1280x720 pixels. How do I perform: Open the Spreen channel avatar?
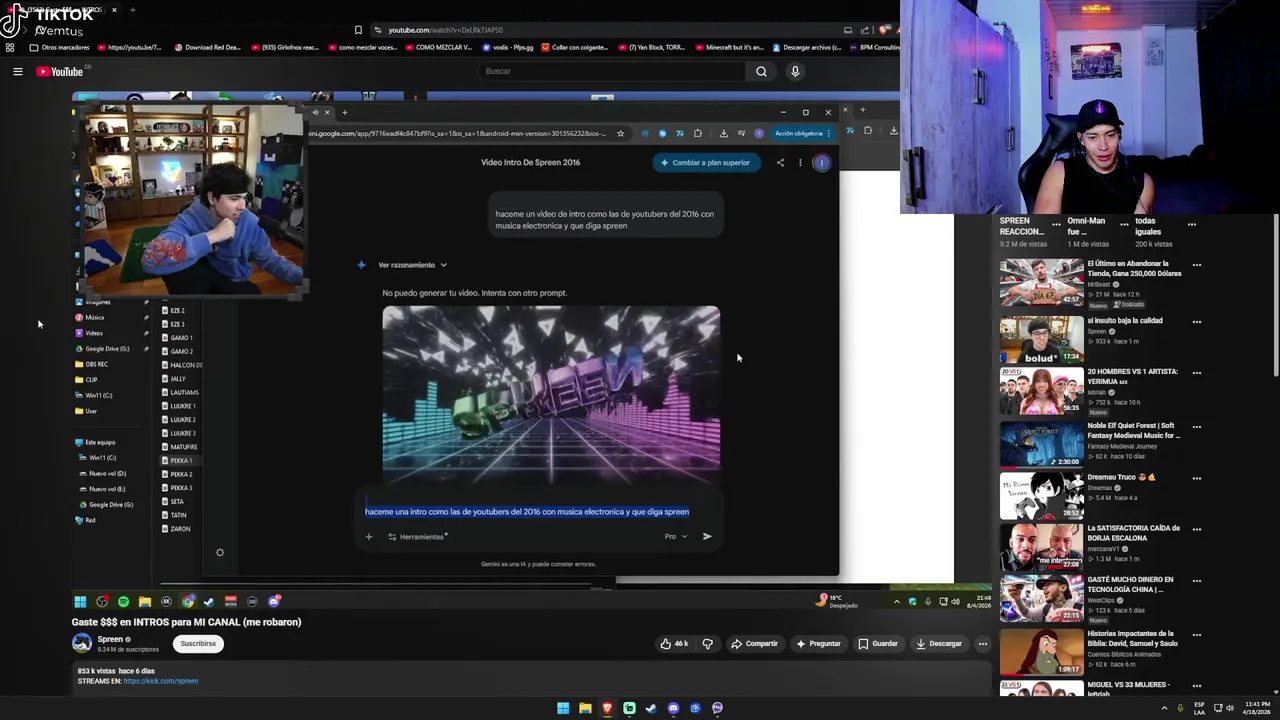[82, 643]
